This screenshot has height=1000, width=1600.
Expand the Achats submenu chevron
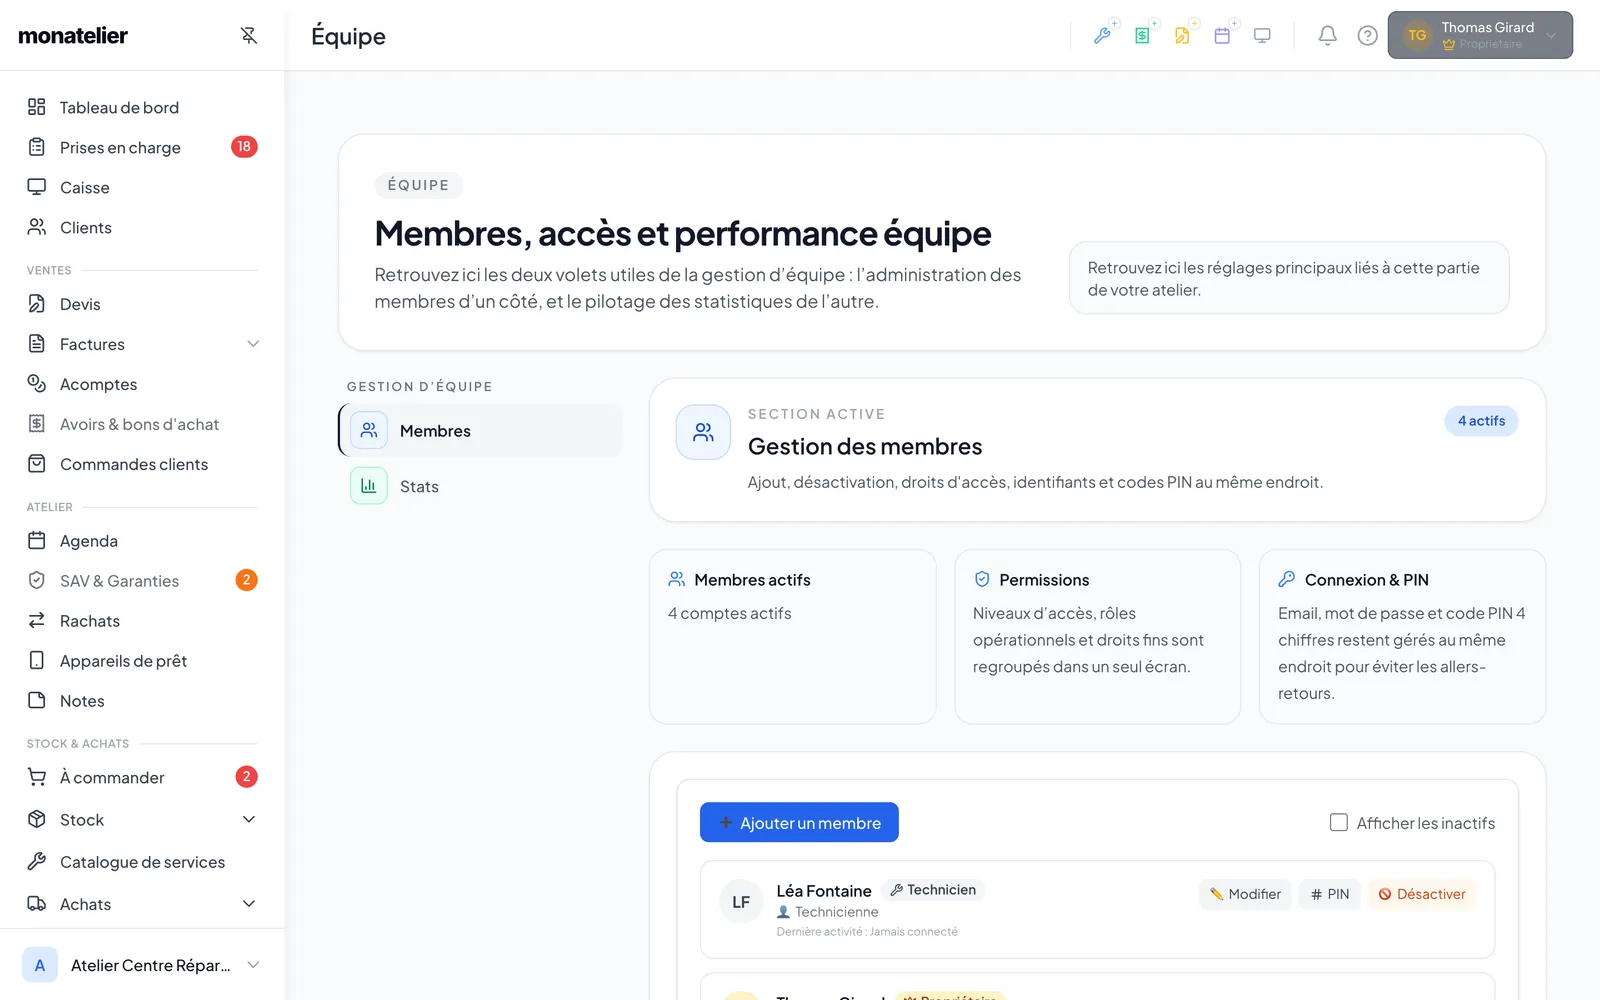[x=249, y=904]
